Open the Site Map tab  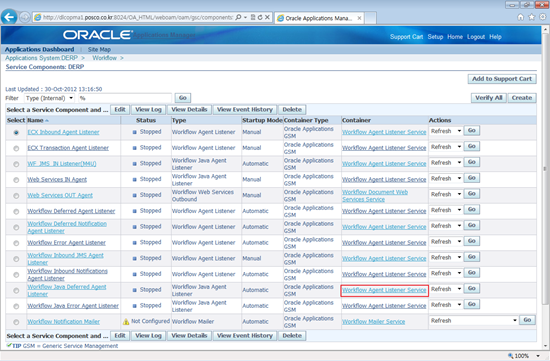(x=99, y=49)
